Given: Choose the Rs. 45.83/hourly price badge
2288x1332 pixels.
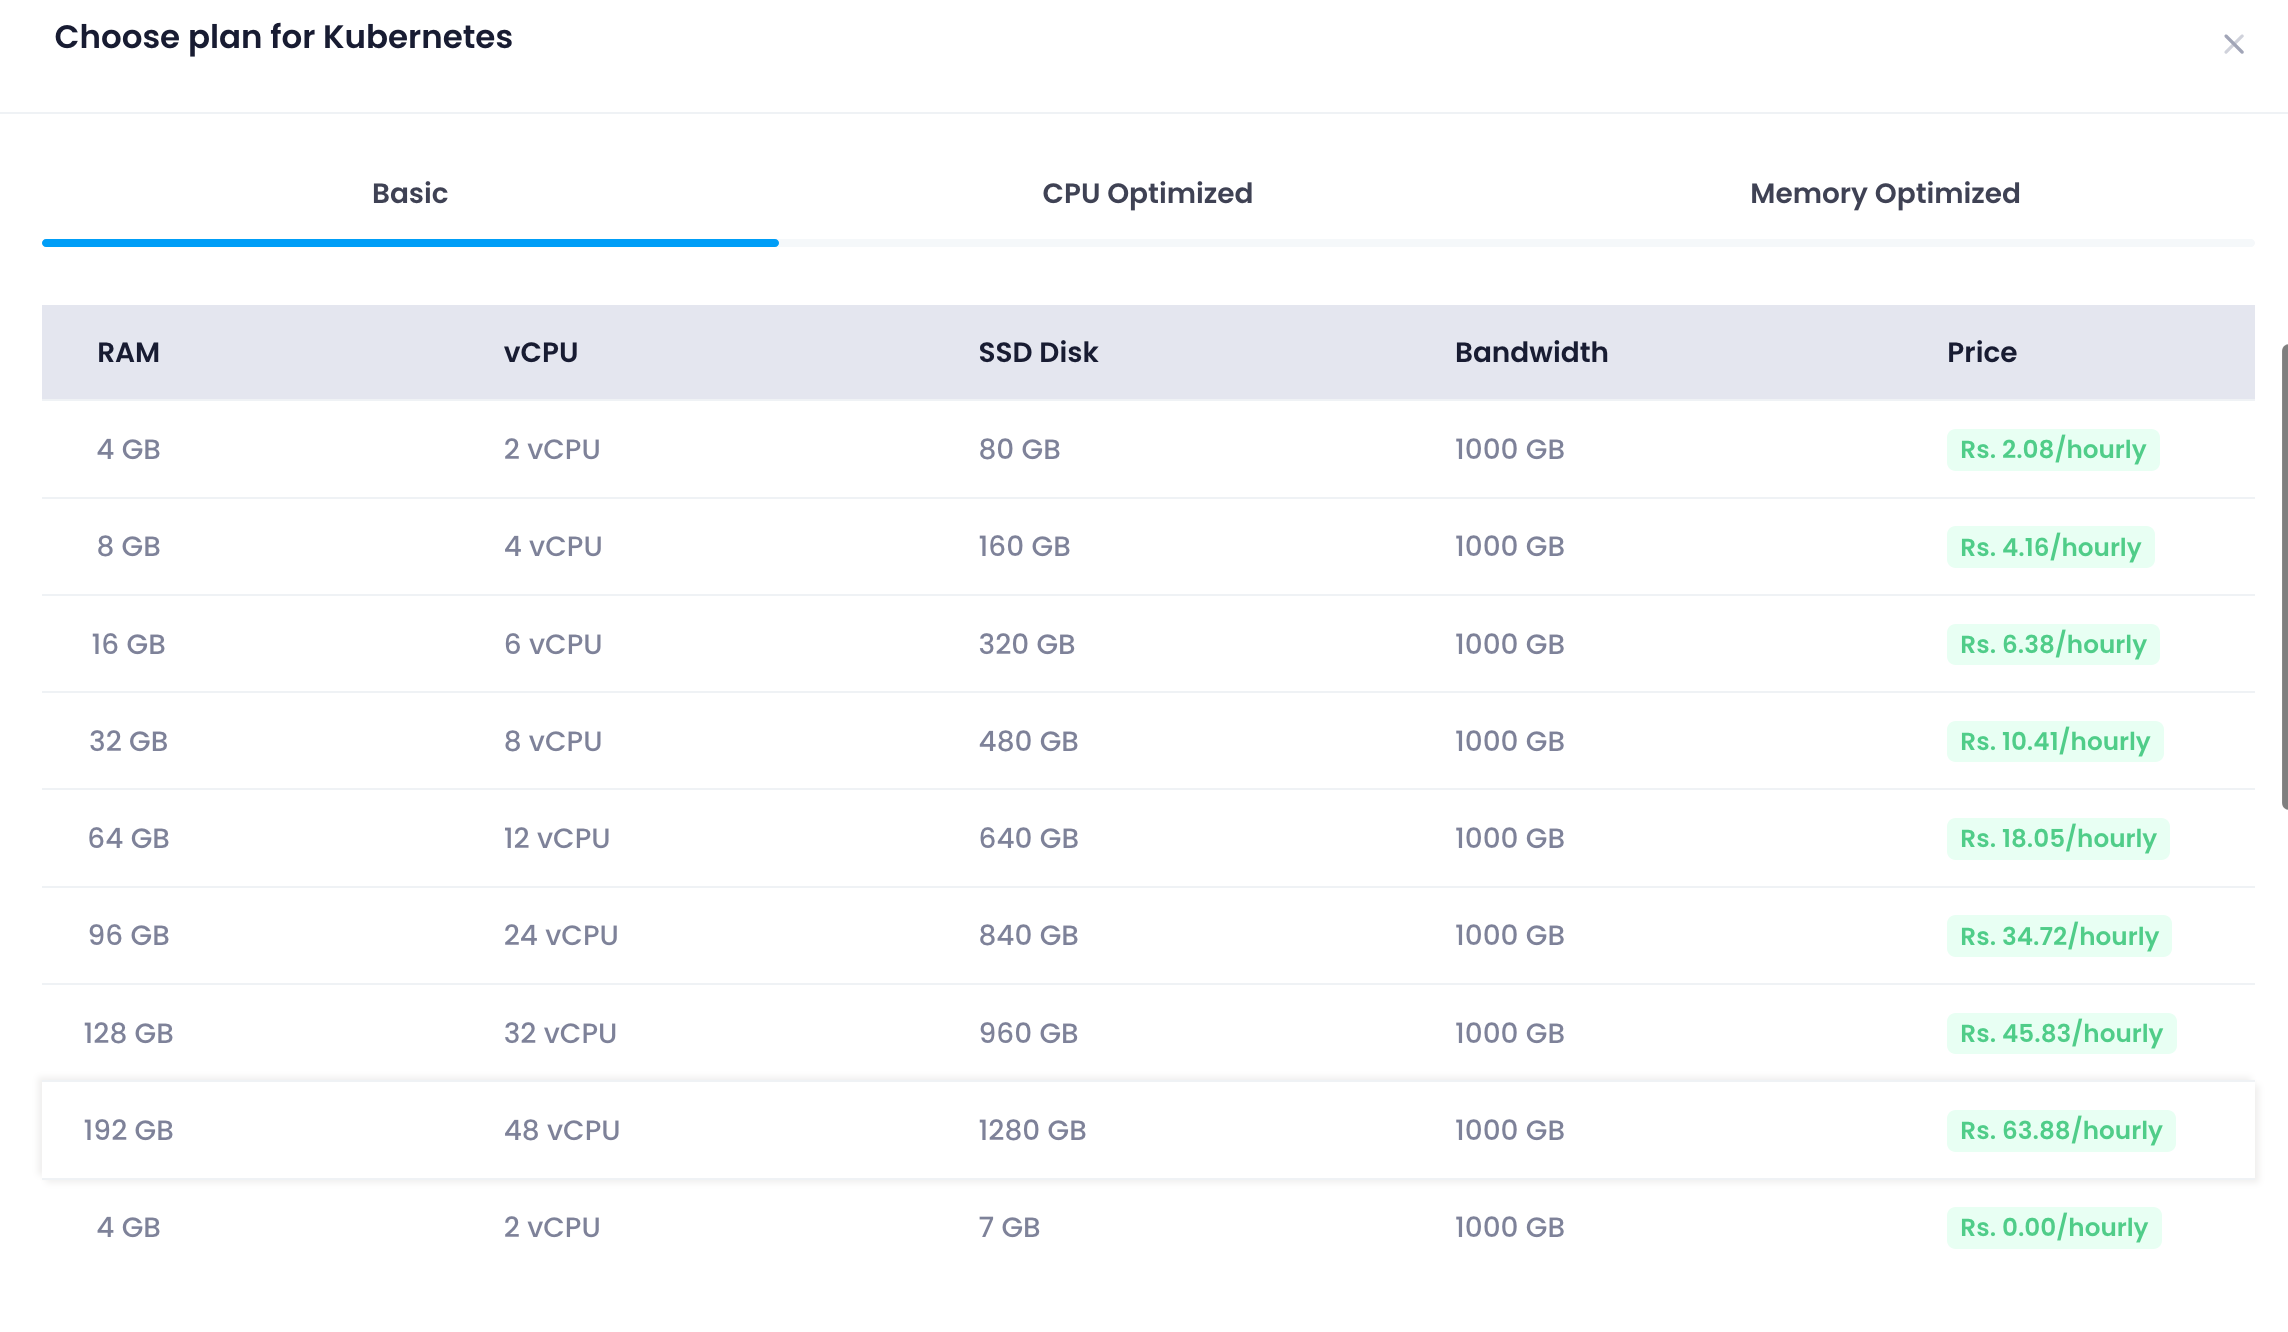Looking at the screenshot, I should [x=2061, y=1033].
